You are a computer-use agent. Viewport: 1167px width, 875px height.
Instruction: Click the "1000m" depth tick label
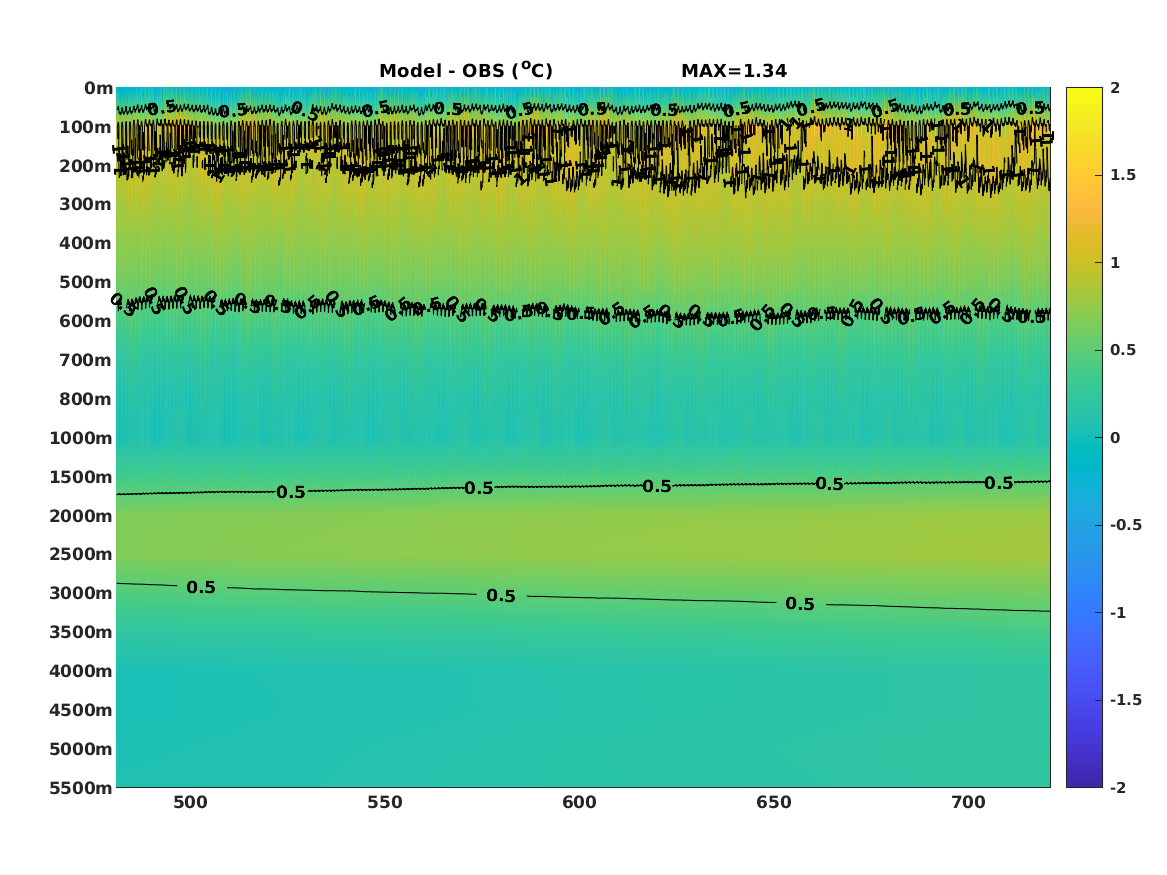click(81, 438)
